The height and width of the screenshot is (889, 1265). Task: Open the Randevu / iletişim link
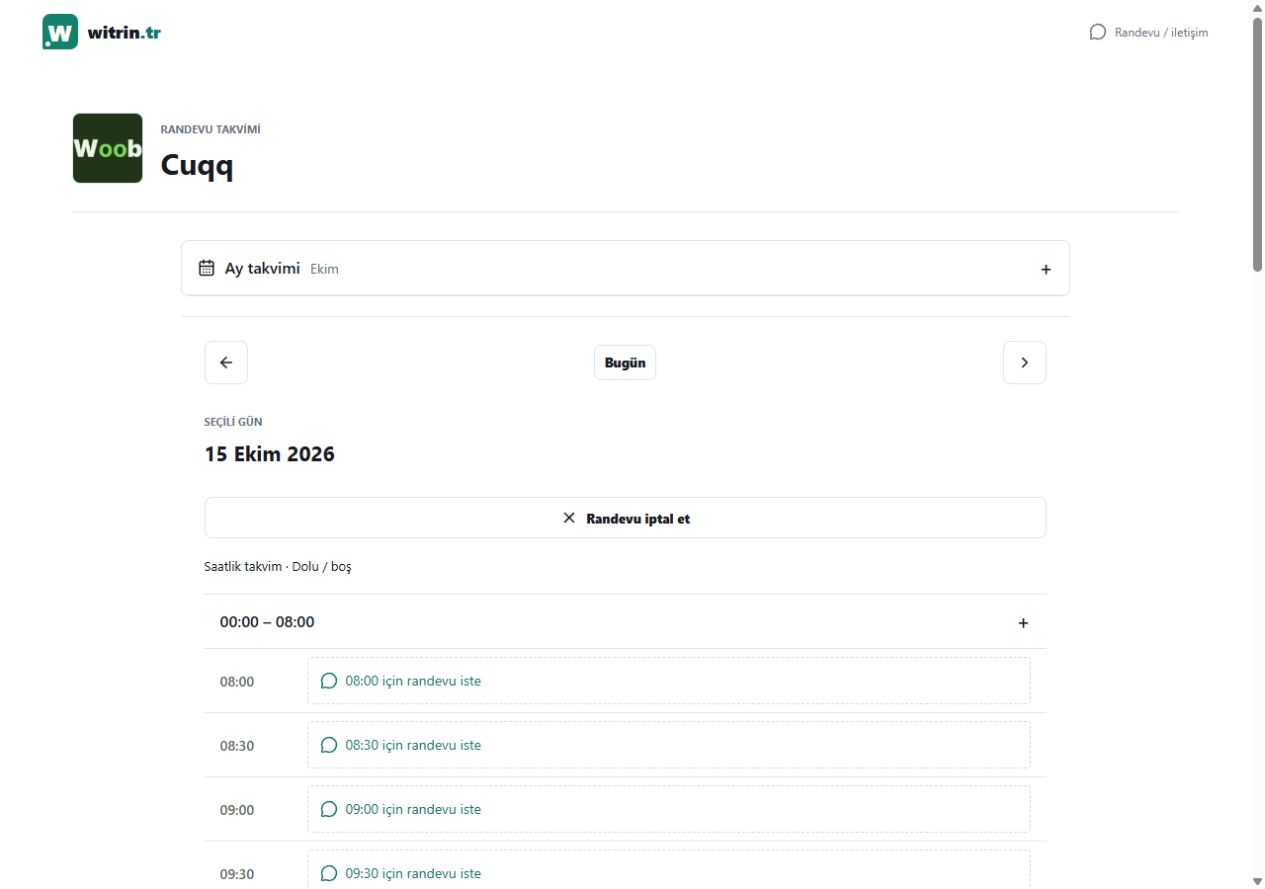pos(1149,32)
